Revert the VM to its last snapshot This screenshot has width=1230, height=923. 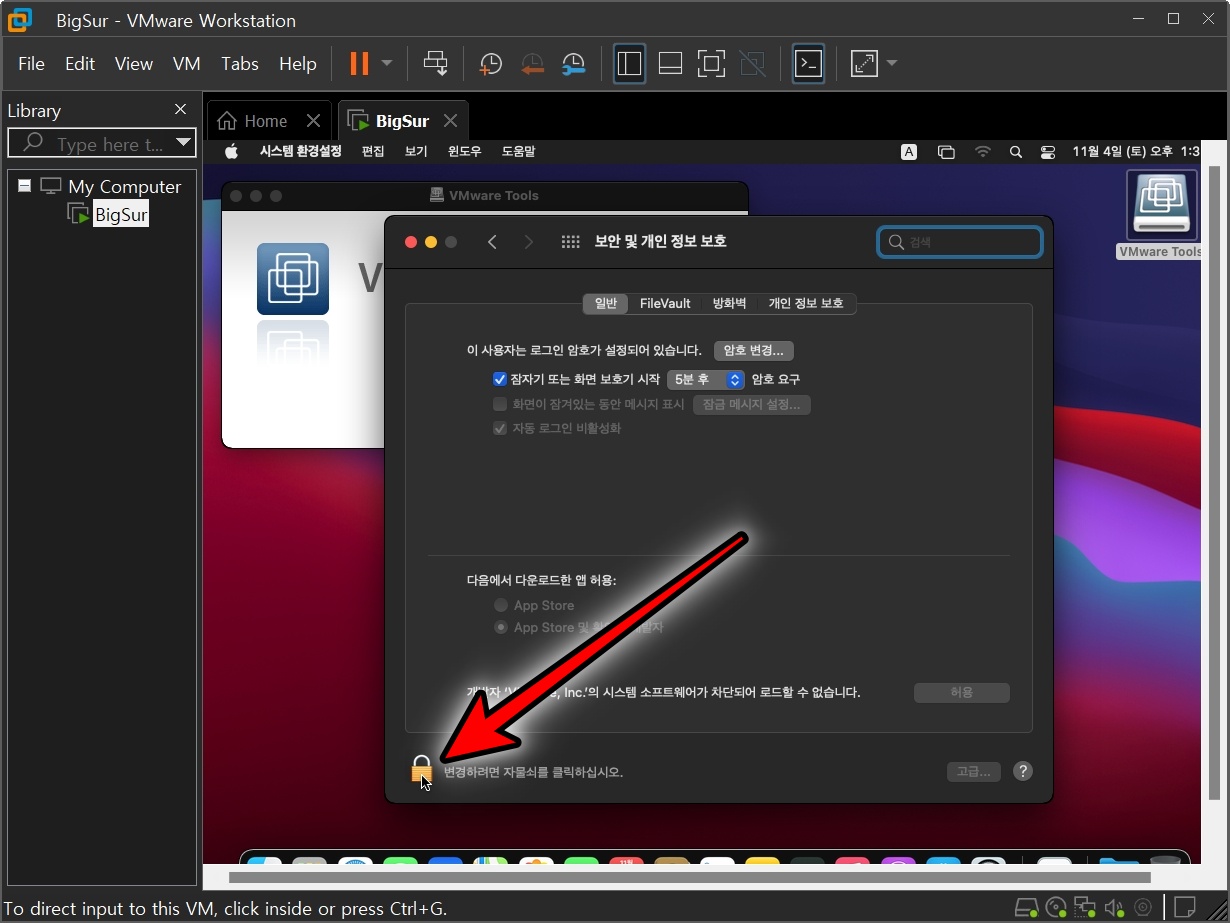pos(532,64)
